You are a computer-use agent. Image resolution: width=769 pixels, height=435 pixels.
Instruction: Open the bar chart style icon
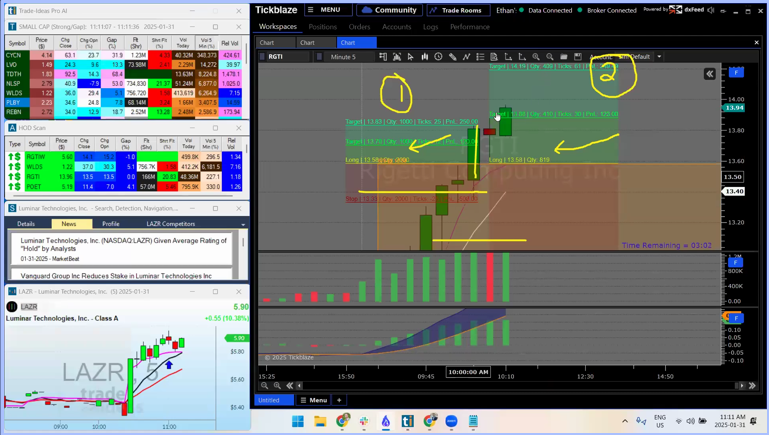point(424,57)
